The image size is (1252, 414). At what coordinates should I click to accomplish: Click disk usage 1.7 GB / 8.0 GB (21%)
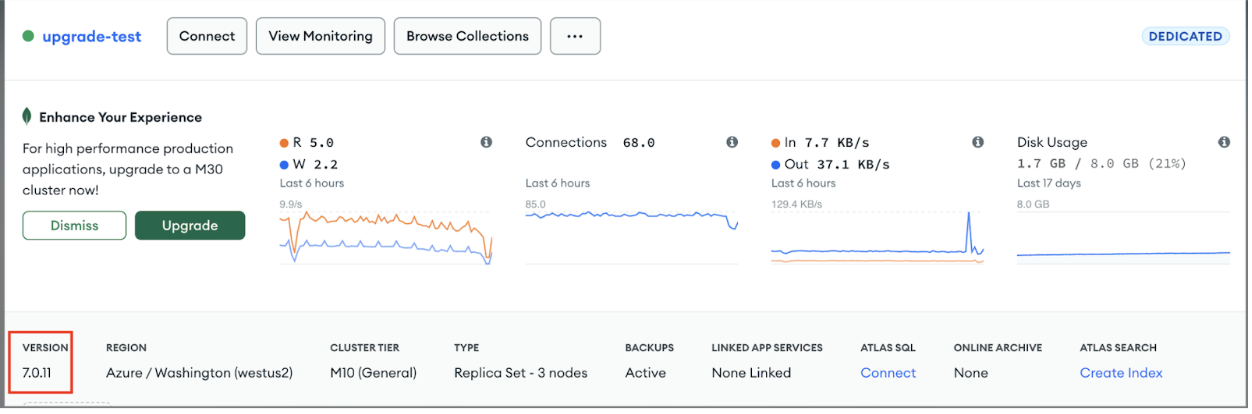pos(1100,163)
